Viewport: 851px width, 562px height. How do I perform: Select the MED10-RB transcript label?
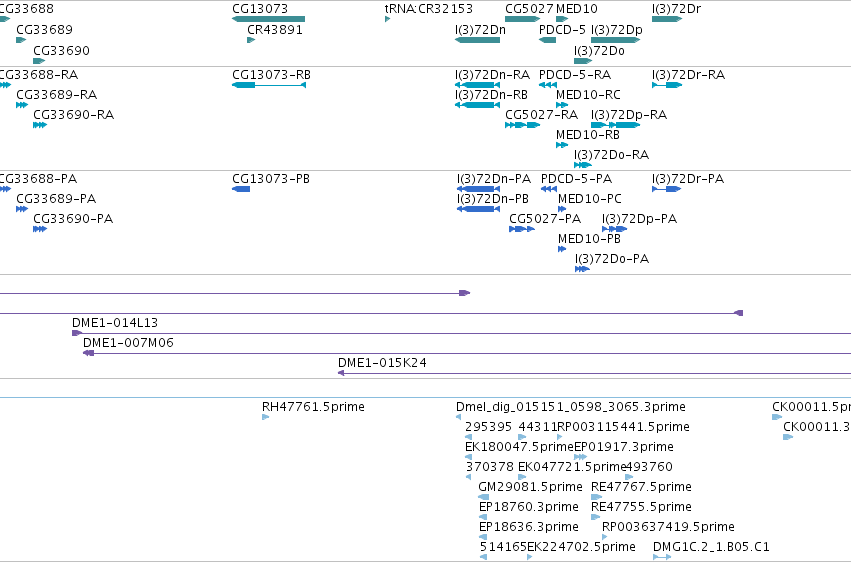pyautogui.click(x=588, y=135)
